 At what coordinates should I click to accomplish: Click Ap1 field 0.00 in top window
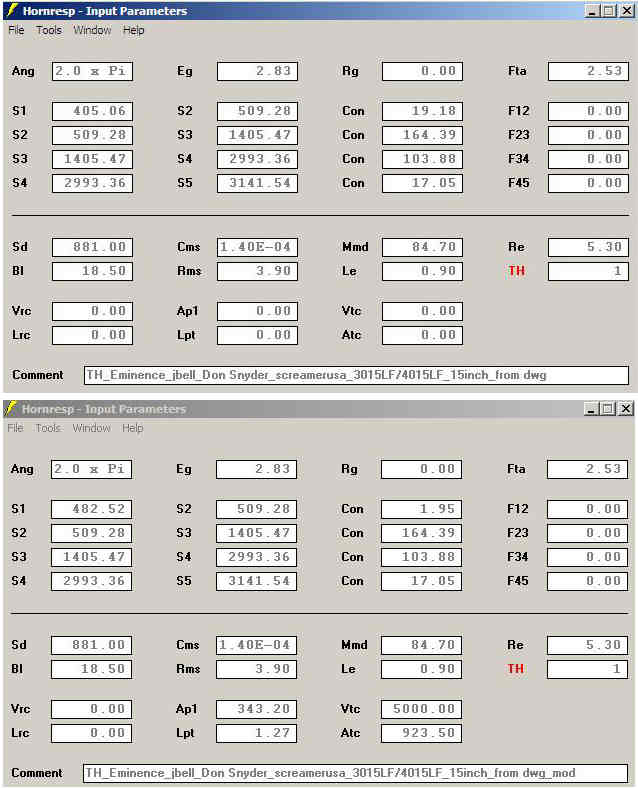(257, 311)
